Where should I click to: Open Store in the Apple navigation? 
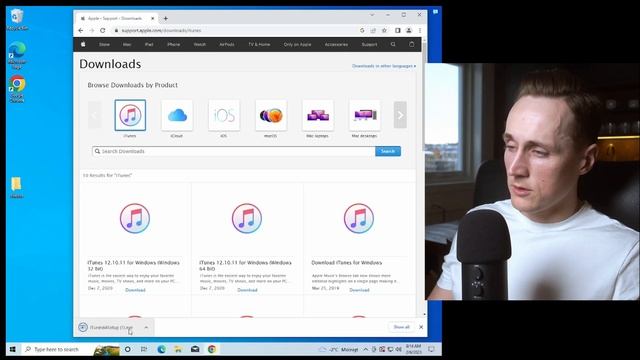[104, 44]
